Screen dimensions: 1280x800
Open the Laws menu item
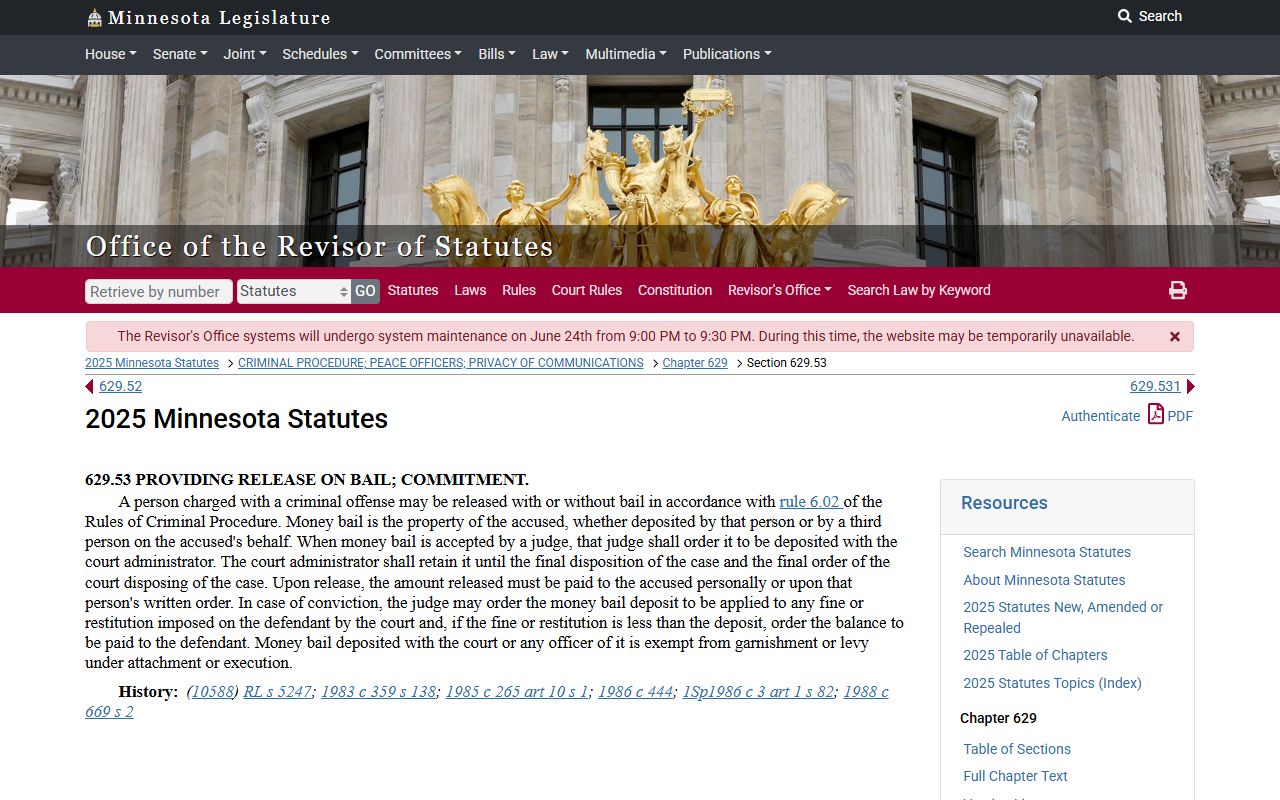470,290
